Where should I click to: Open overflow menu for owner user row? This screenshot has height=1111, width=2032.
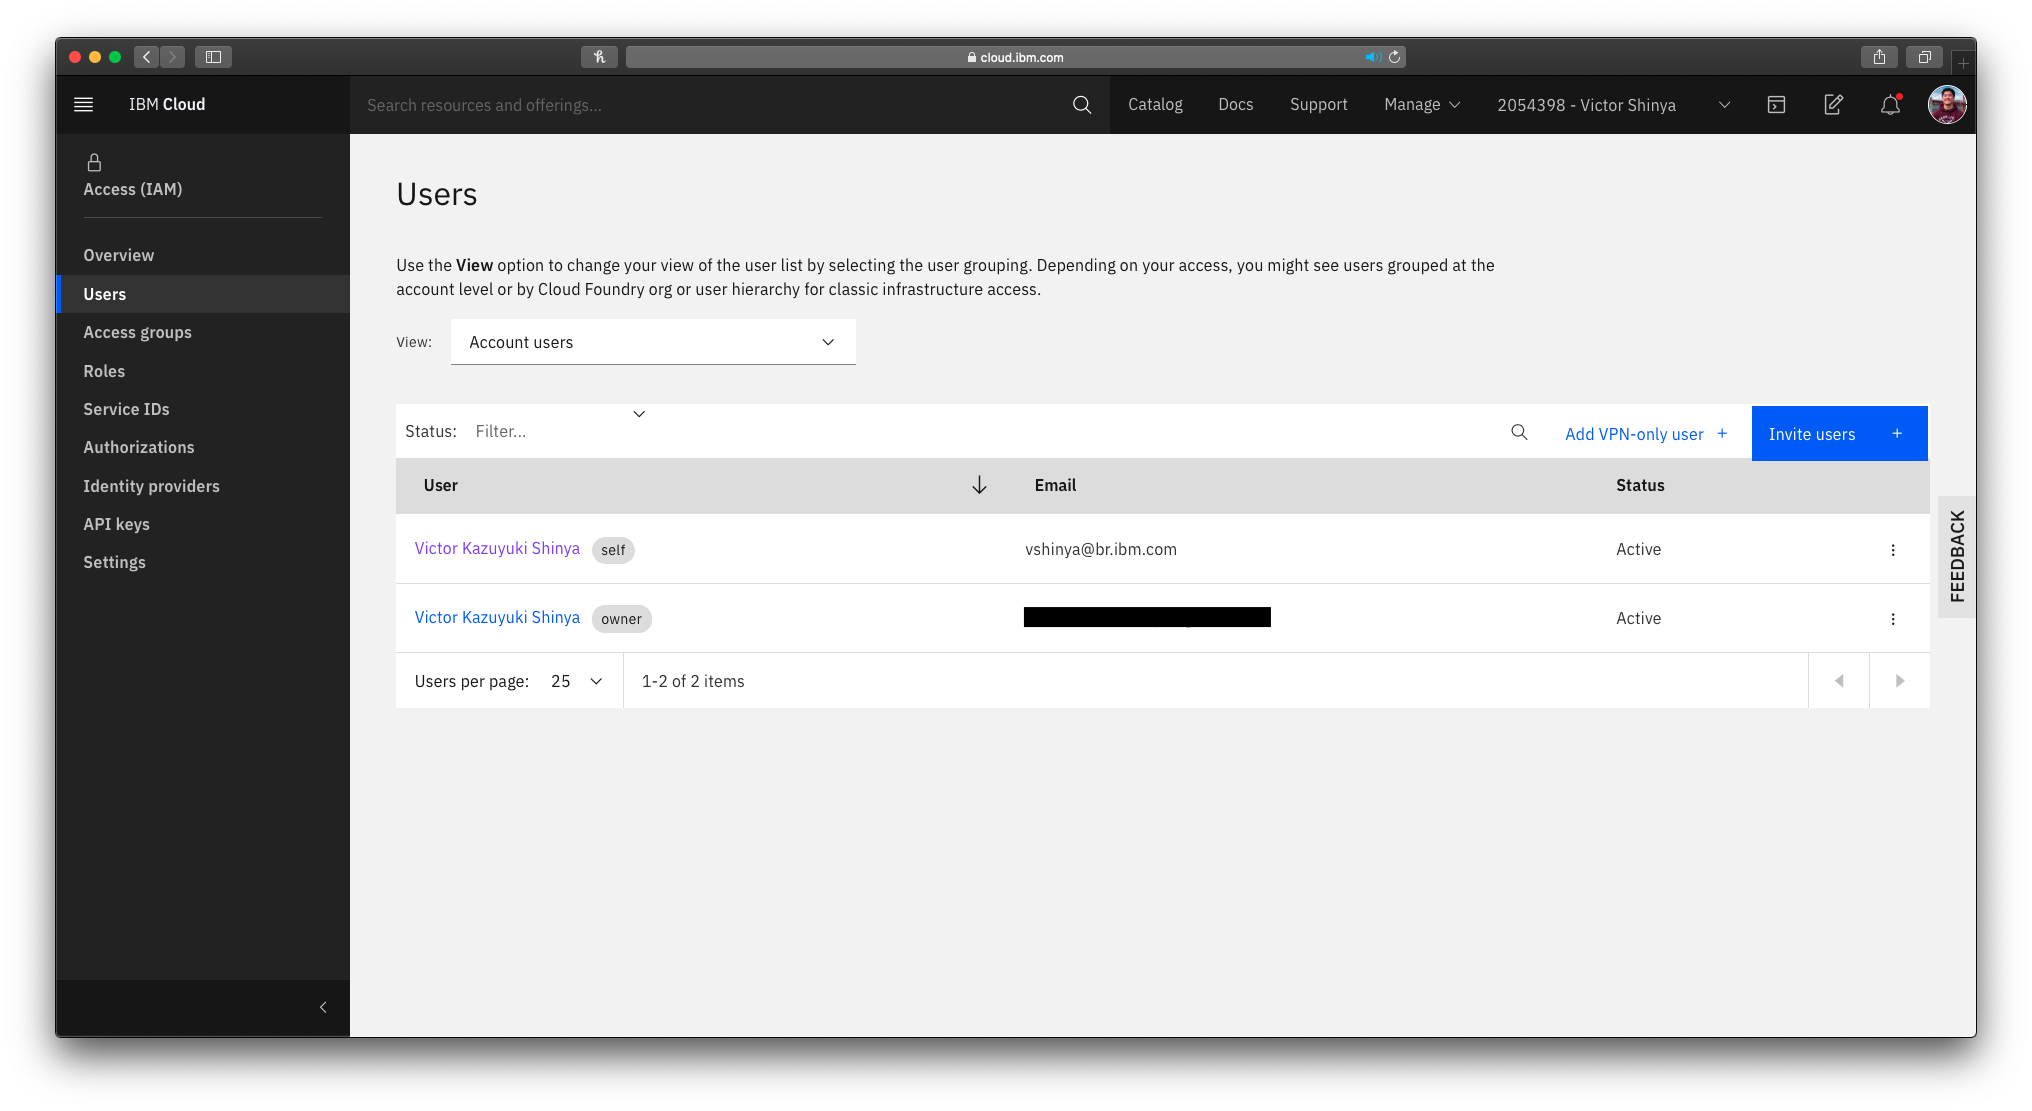(x=1892, y=619)
